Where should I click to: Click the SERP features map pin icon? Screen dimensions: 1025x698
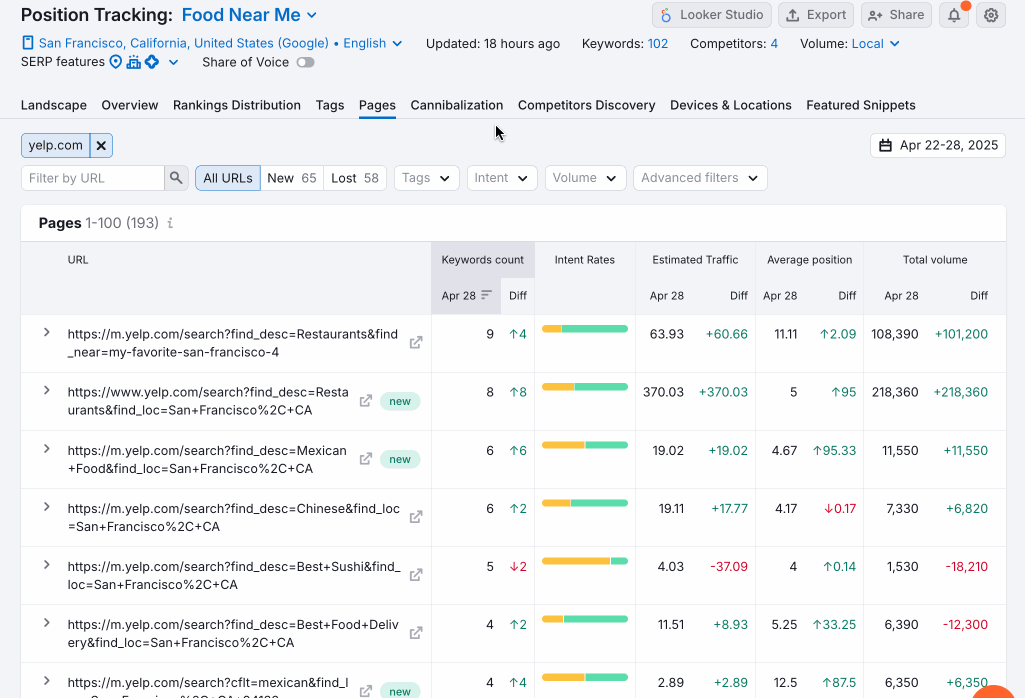coord(115,62)
